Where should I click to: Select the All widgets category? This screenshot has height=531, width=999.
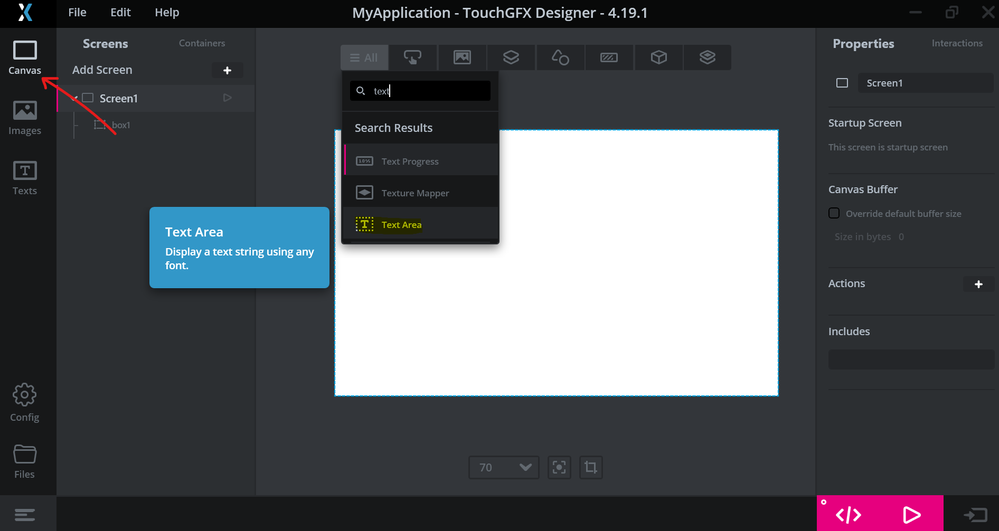pos(364,57)
